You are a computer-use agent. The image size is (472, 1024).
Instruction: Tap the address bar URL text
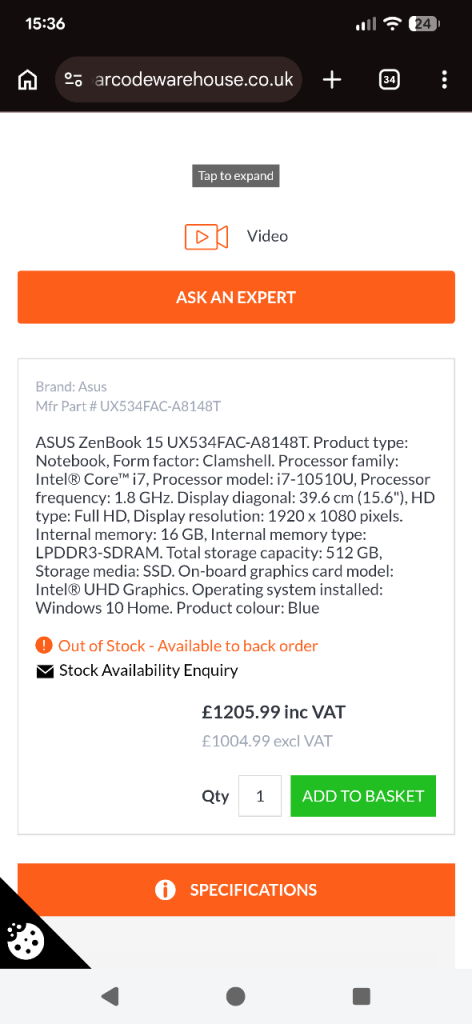coord(194,80)
